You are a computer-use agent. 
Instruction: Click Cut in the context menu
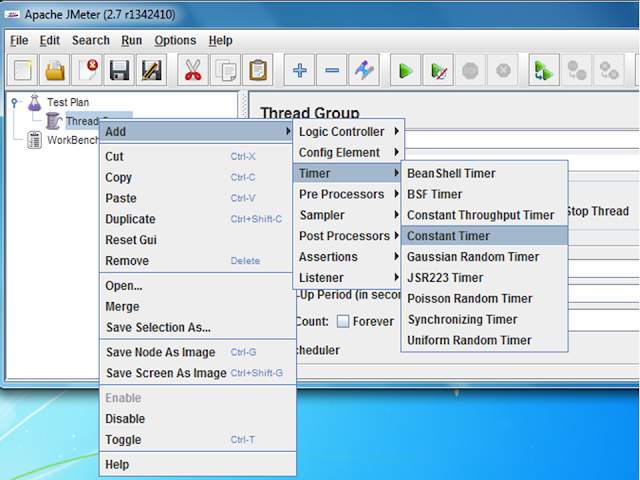click(x=198, y=156)
